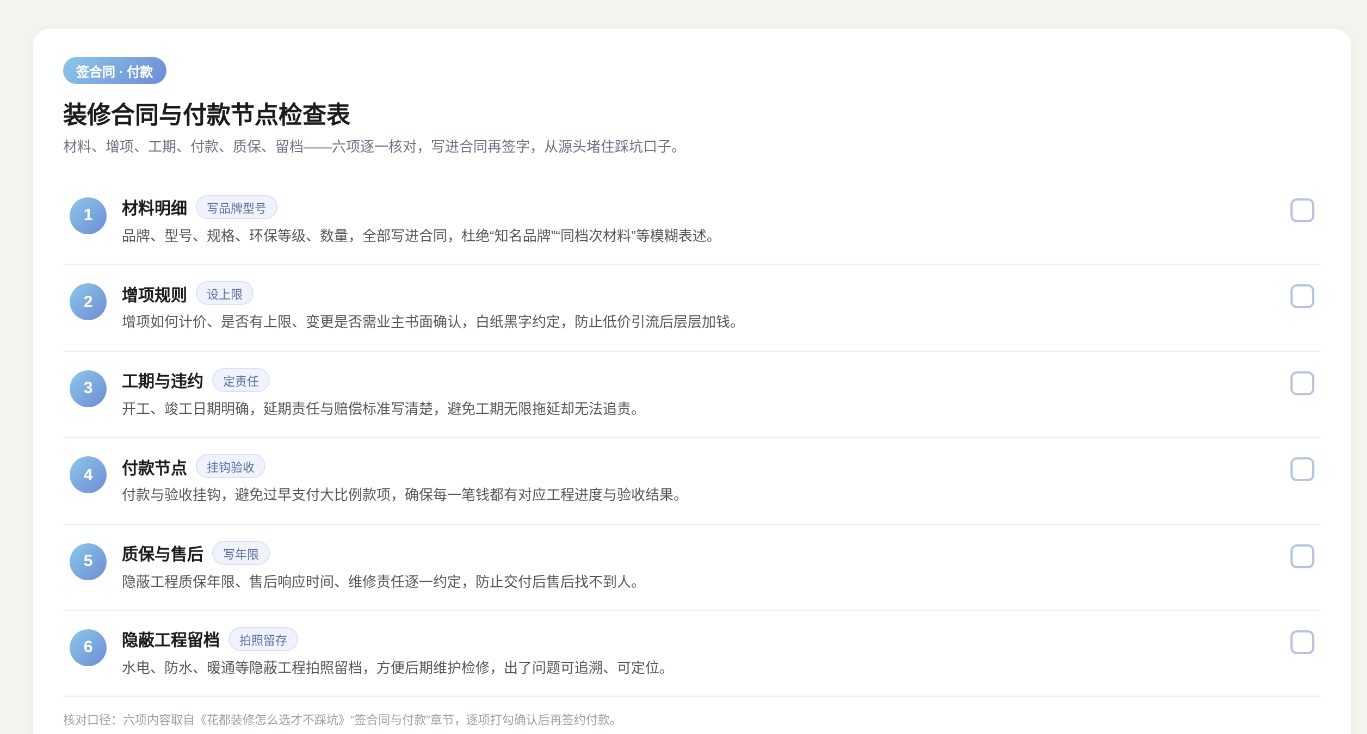Viewport: 1367px width, 734px height.
Task: Tick the 增项规则 checkbox
Action: tap(1302, 296)
